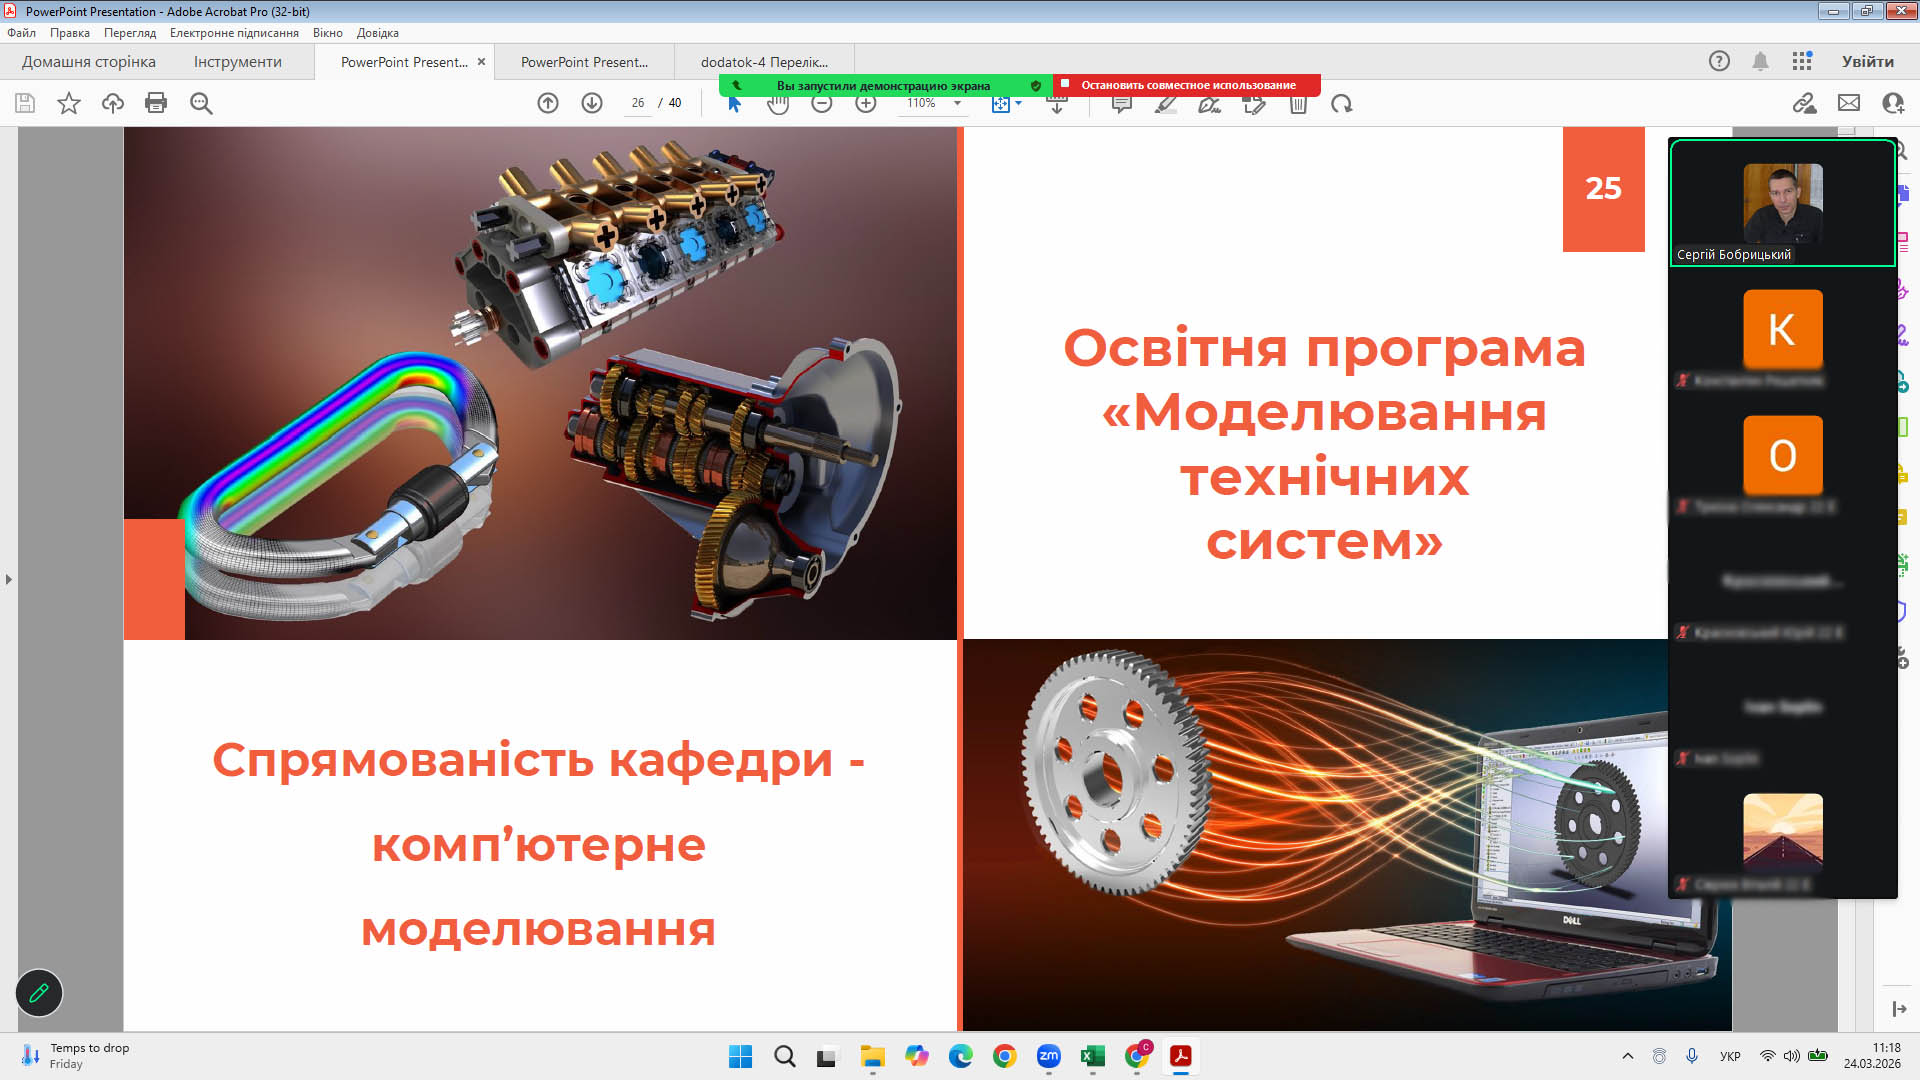
Task: Open the Інструменти tools view
Action: pos(238,62)
